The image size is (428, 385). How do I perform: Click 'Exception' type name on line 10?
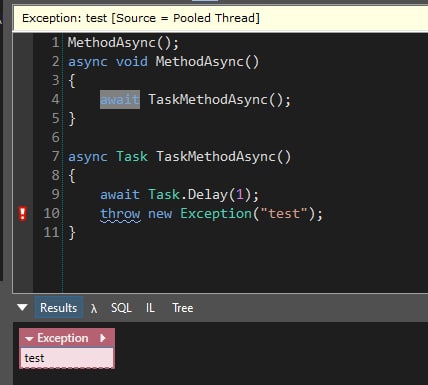point(216,214)
